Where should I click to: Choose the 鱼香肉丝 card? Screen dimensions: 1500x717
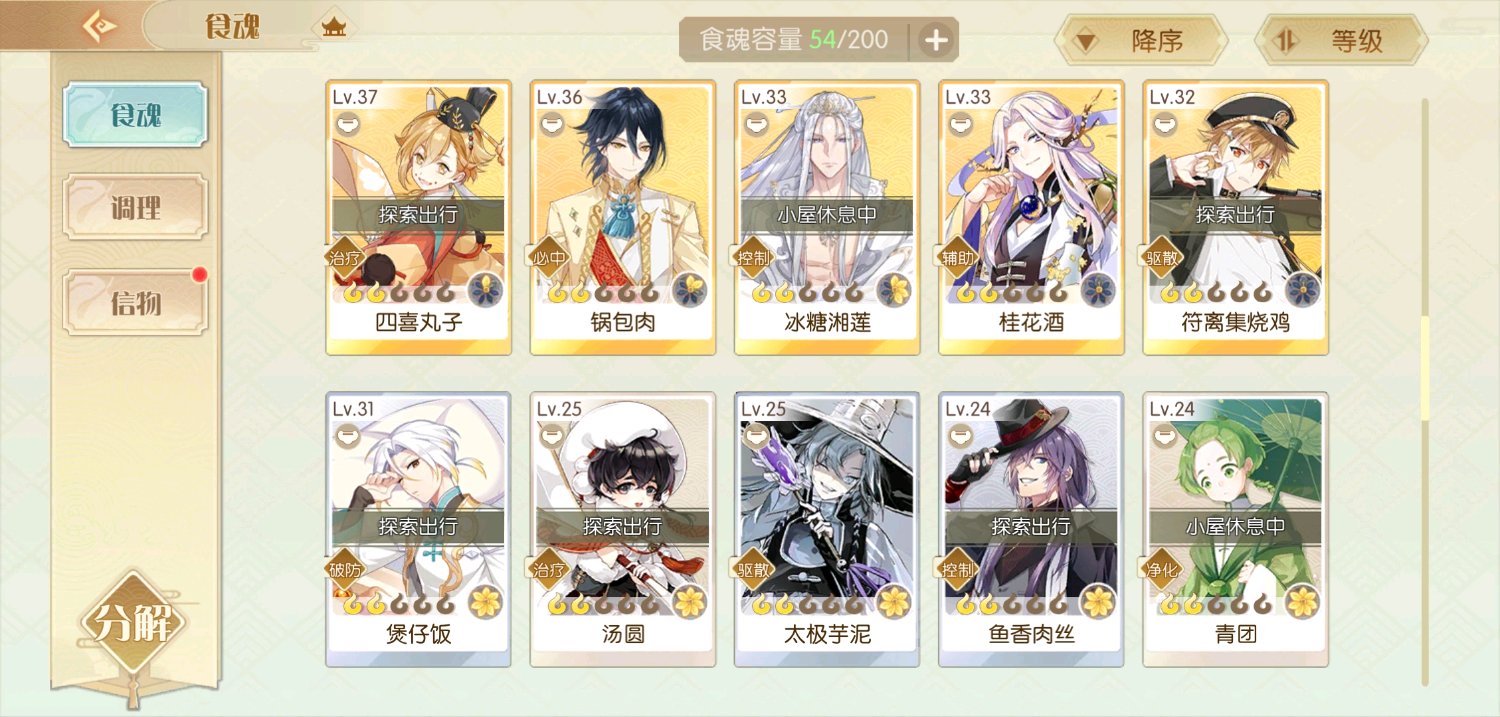1032,529
